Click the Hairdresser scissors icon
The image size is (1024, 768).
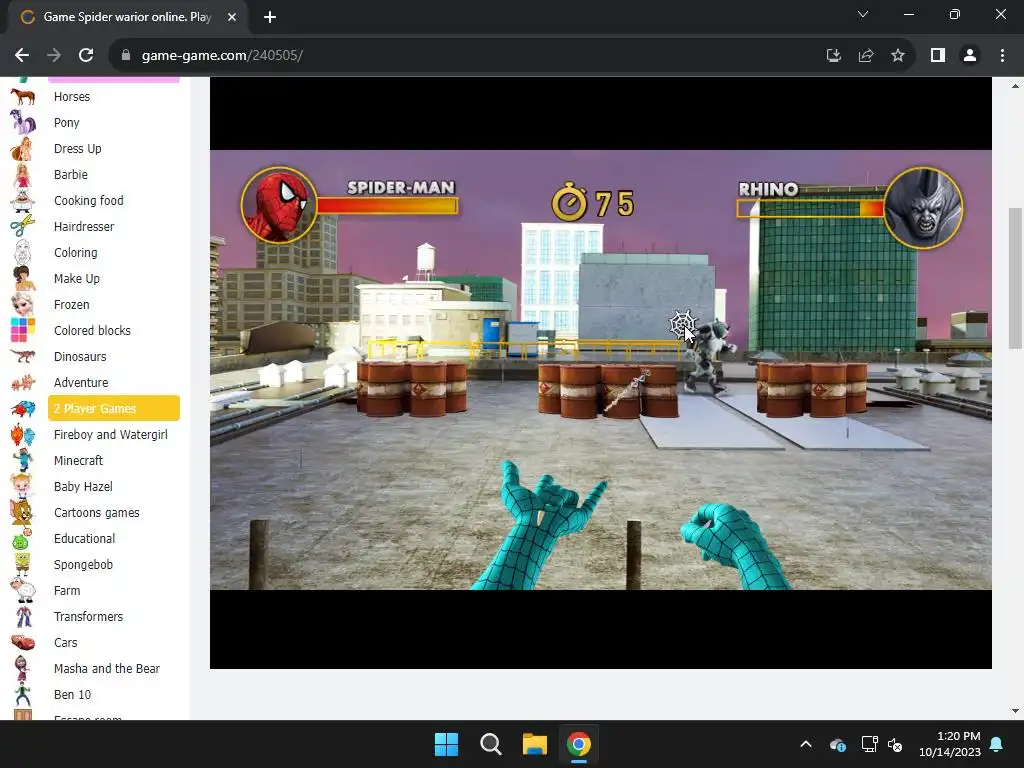22,227
